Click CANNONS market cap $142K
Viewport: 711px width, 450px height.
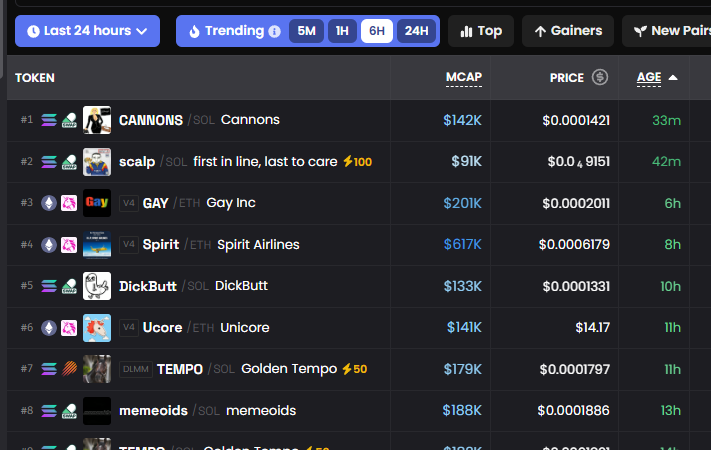pos(462,120)
